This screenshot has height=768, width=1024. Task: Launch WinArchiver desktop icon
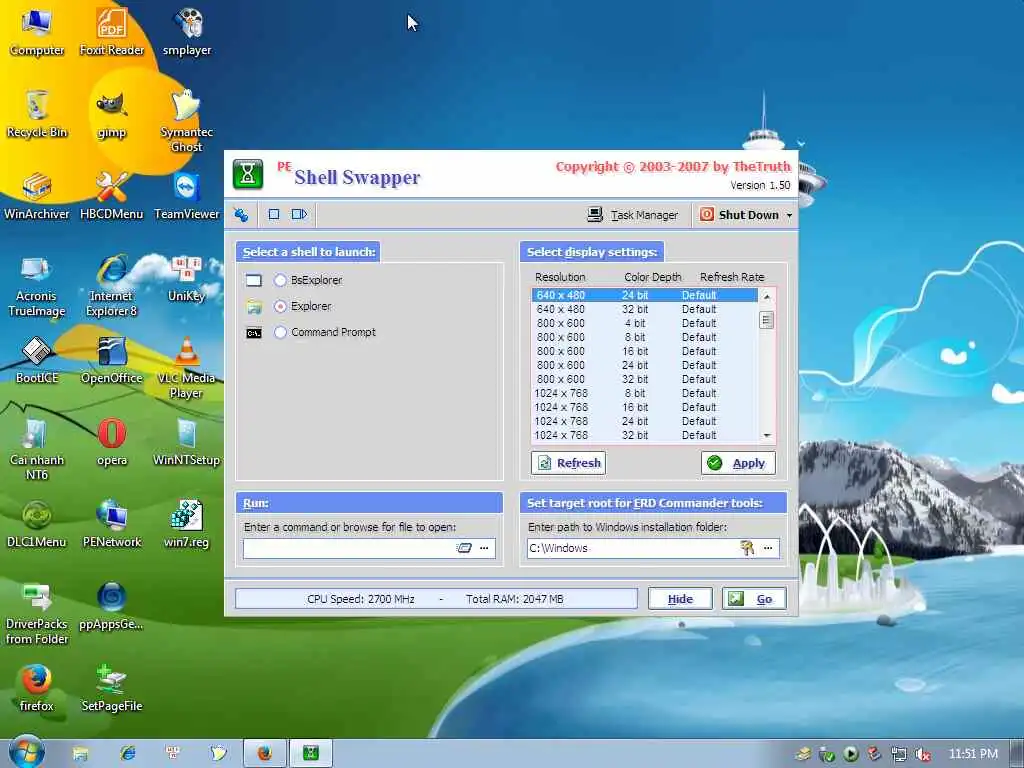37,195
